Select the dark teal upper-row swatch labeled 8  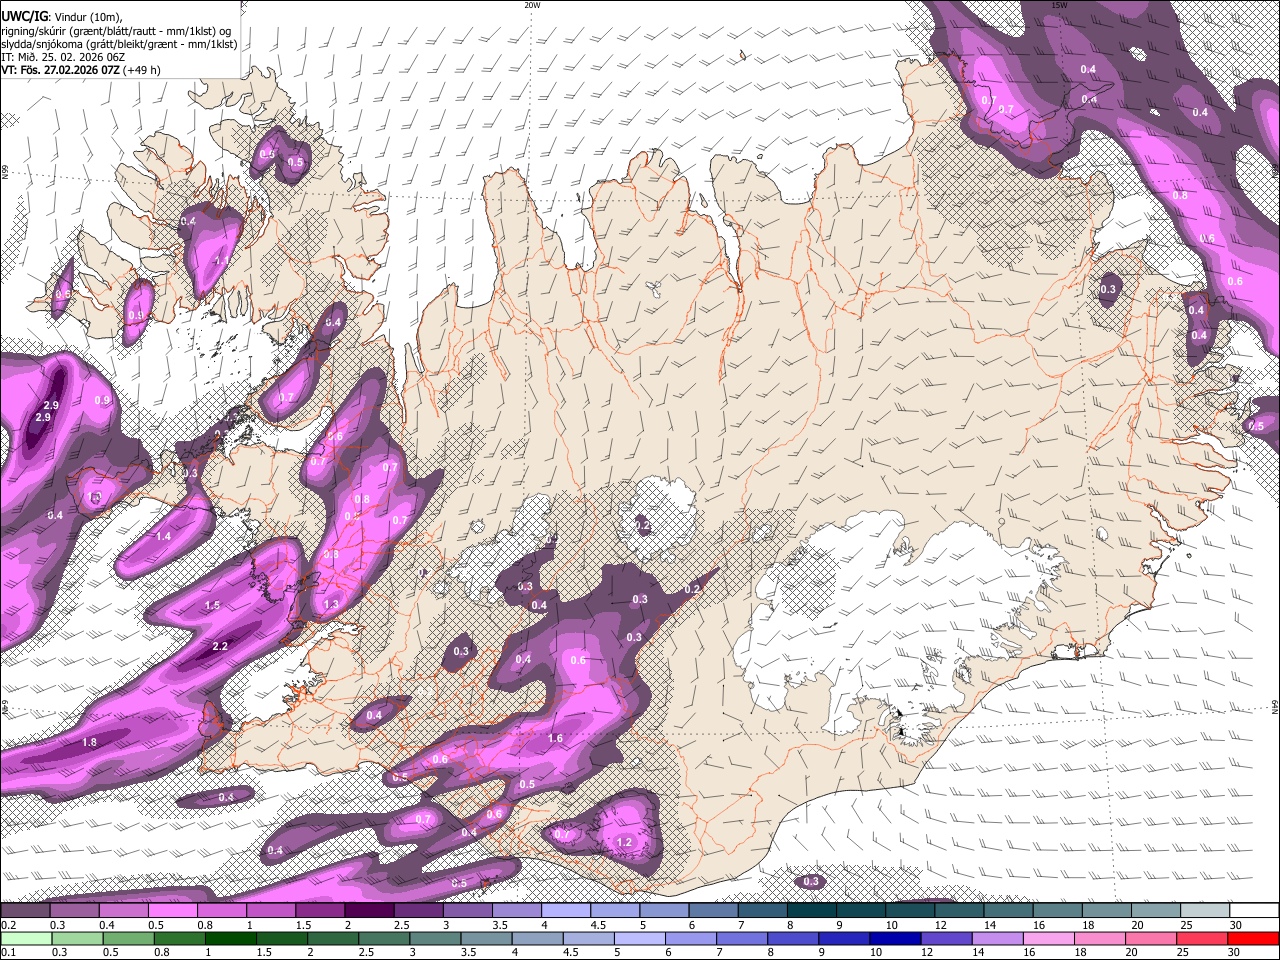(x=811, y=911)
